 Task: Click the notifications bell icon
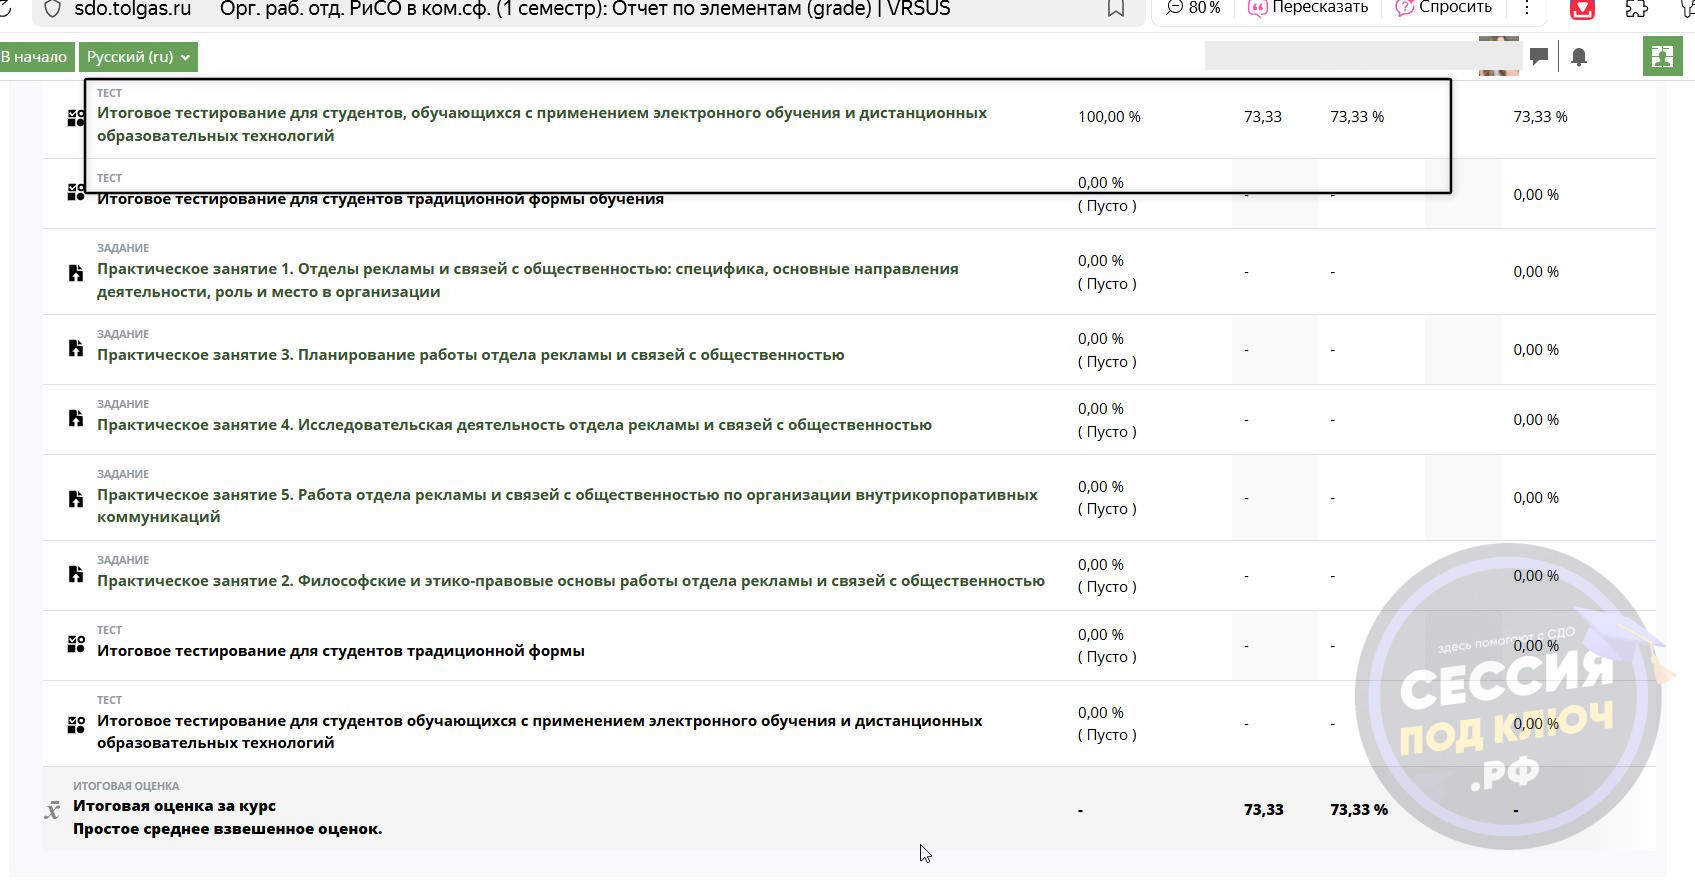1579,57
